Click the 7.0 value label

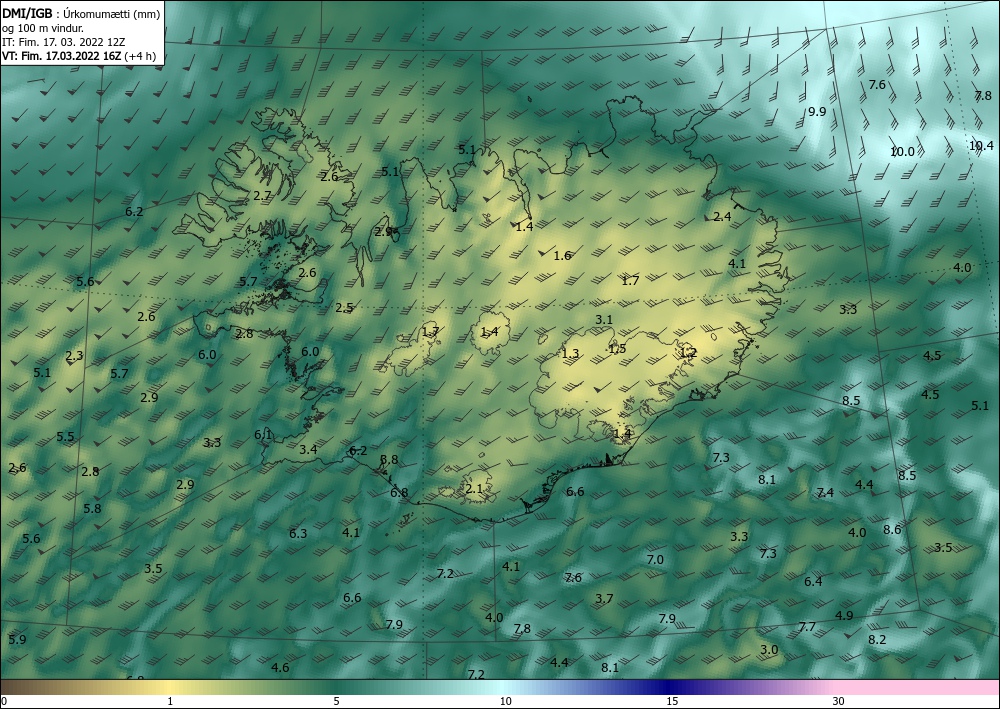(x=655, y=560)
